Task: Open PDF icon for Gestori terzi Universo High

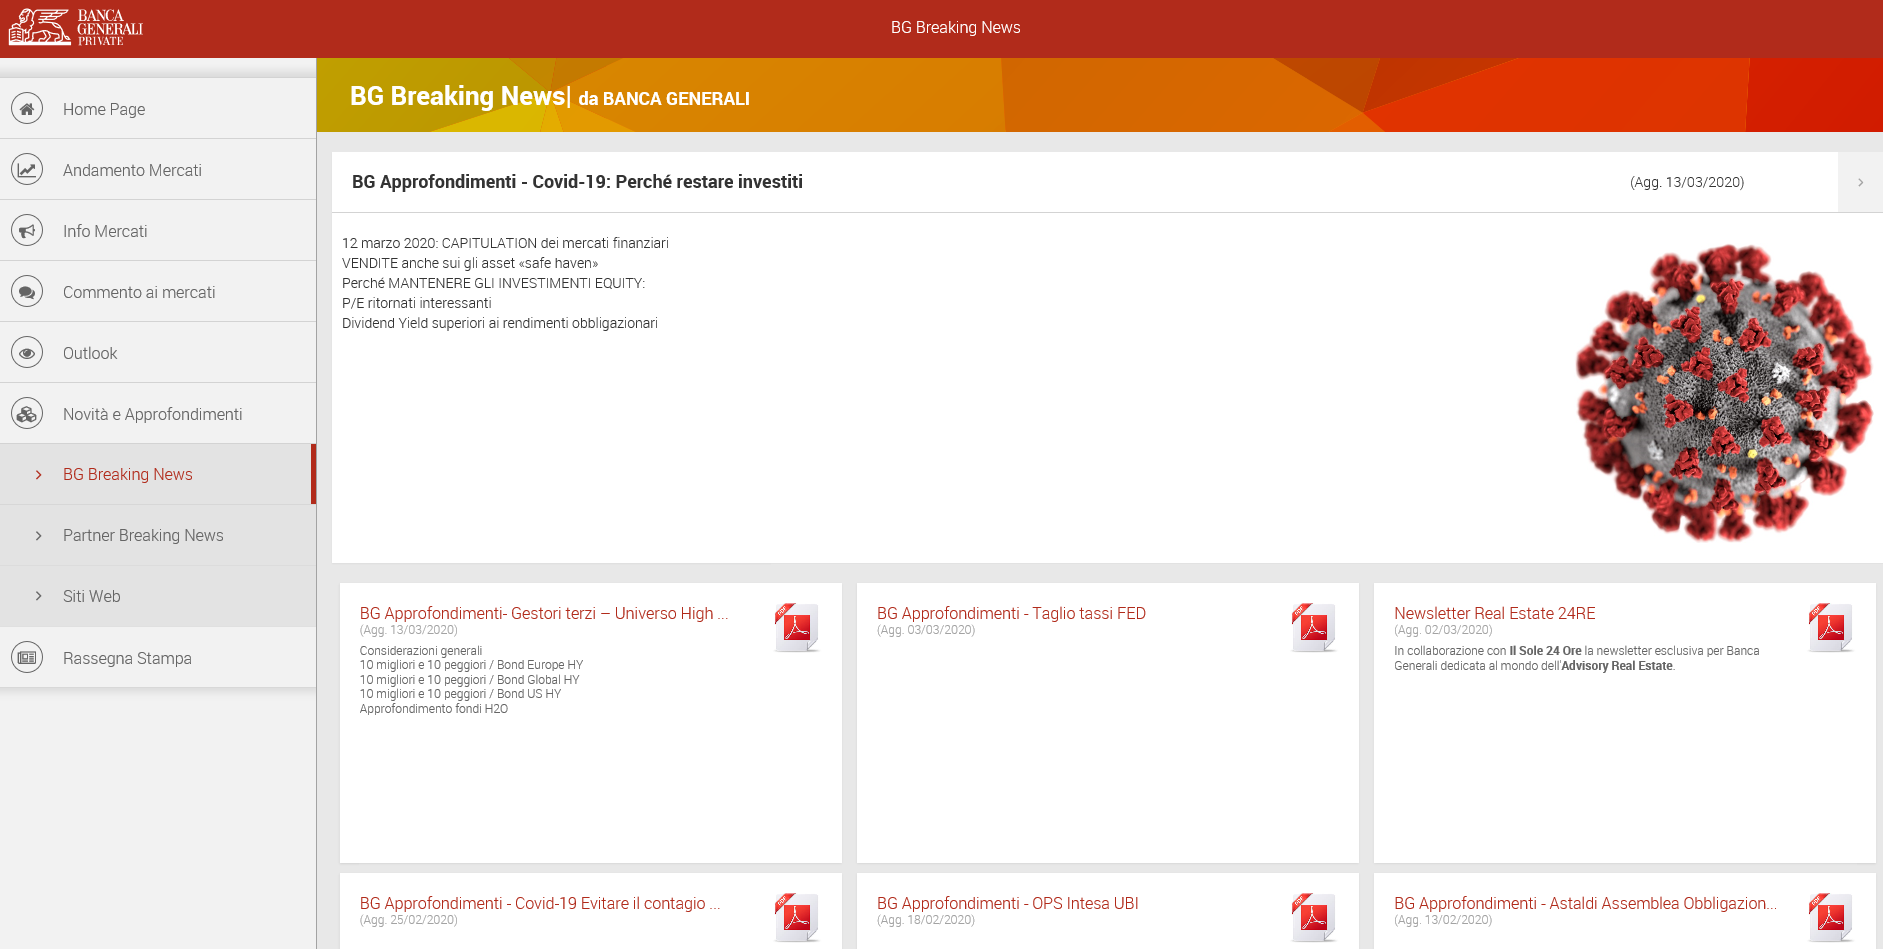Action: [797, 628]
